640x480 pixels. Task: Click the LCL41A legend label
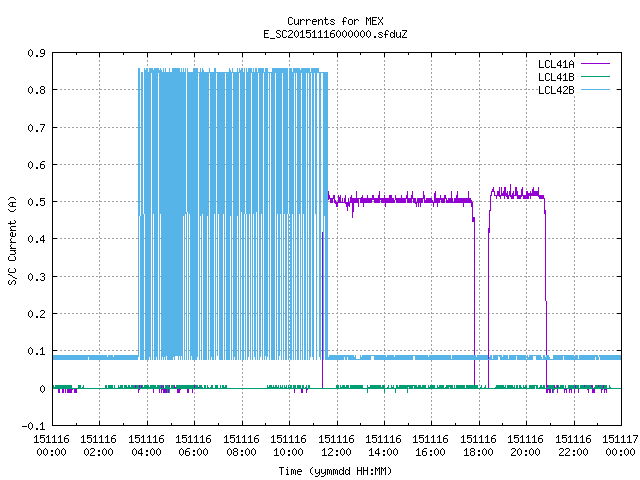tap(556, 64)
